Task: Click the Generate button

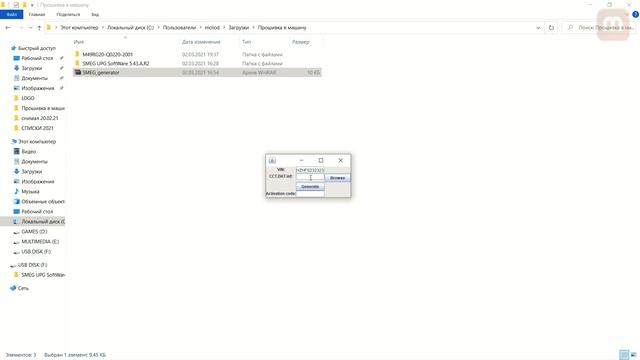Action: (x=310, y=187)
